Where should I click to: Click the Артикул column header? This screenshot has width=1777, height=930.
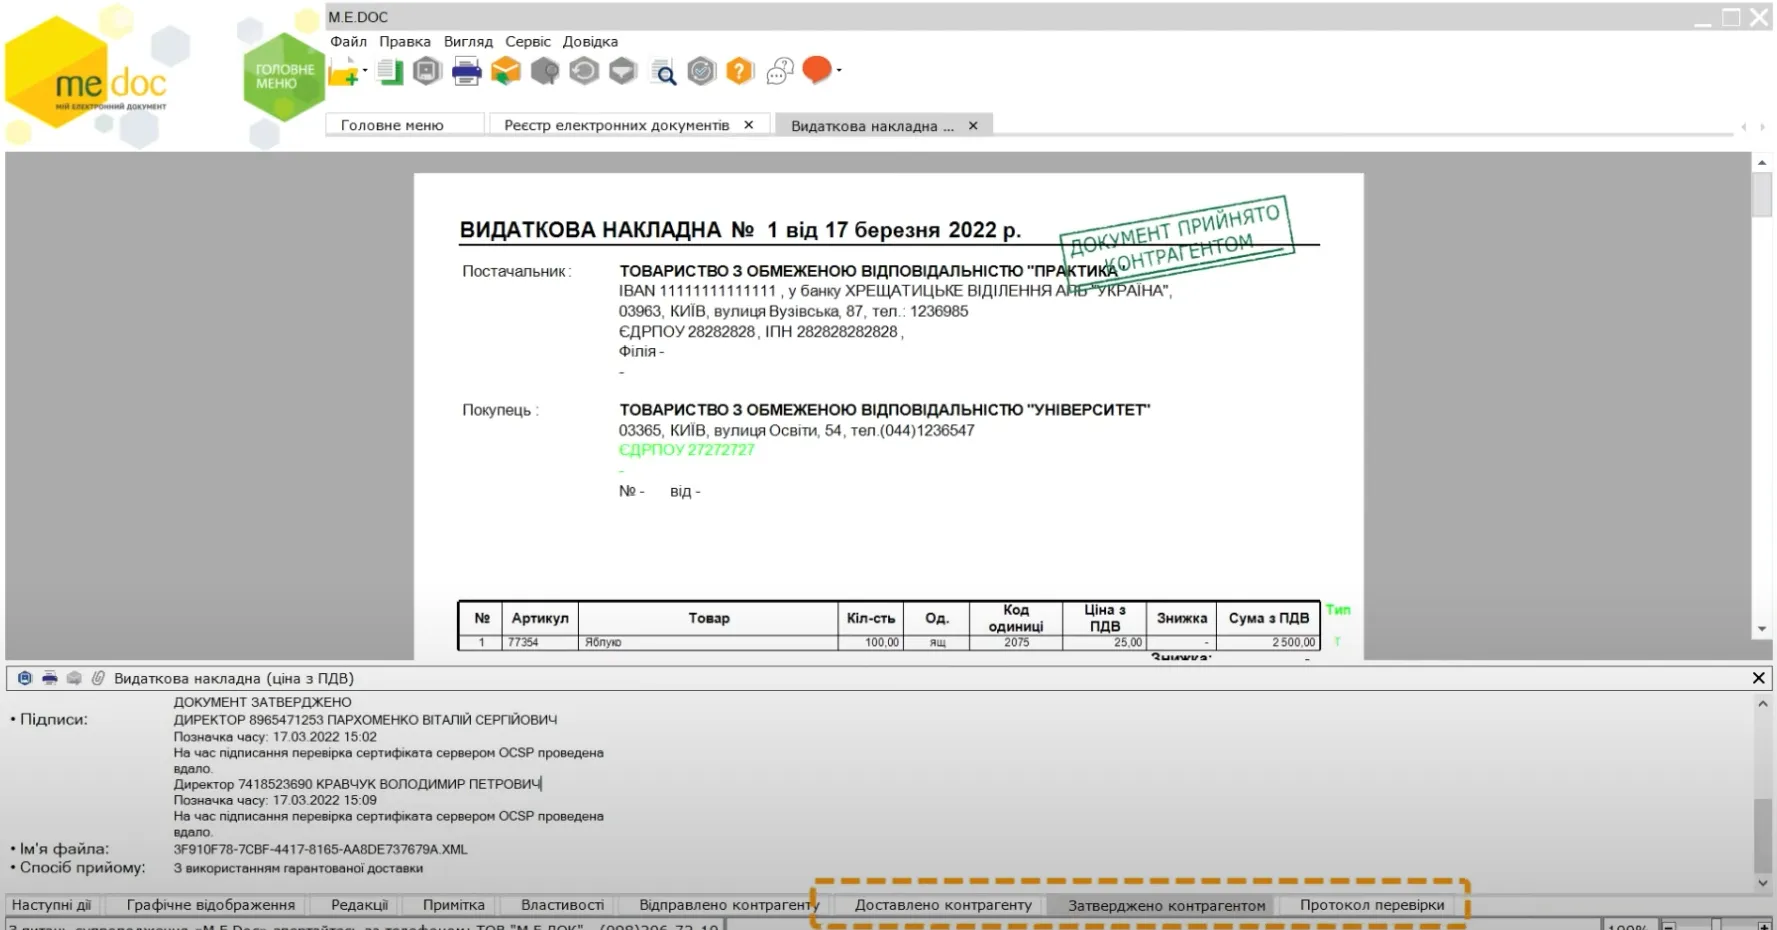coord(540,618)
